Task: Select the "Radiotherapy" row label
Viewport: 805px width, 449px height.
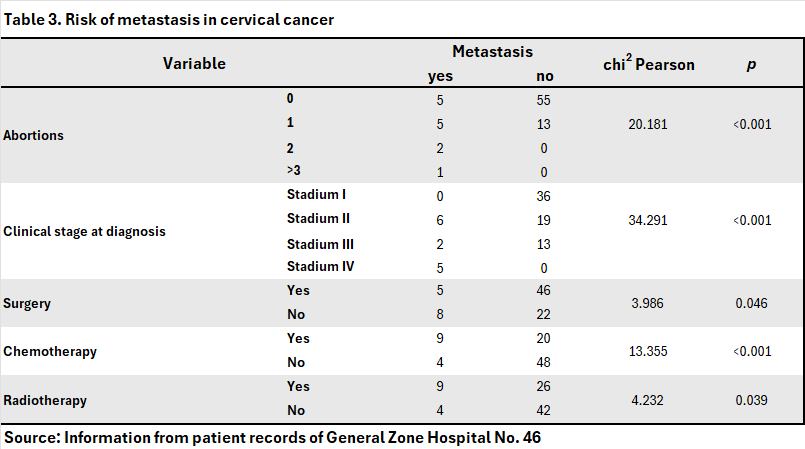Action: (45, 400)
